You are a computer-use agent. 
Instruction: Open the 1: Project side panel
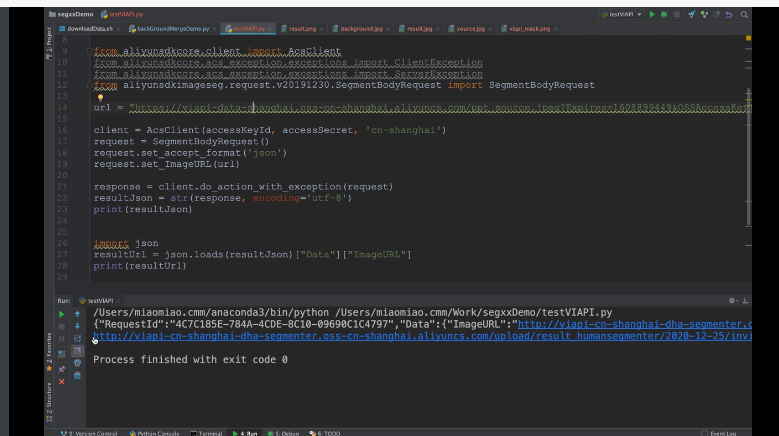[x=49, y=43]
